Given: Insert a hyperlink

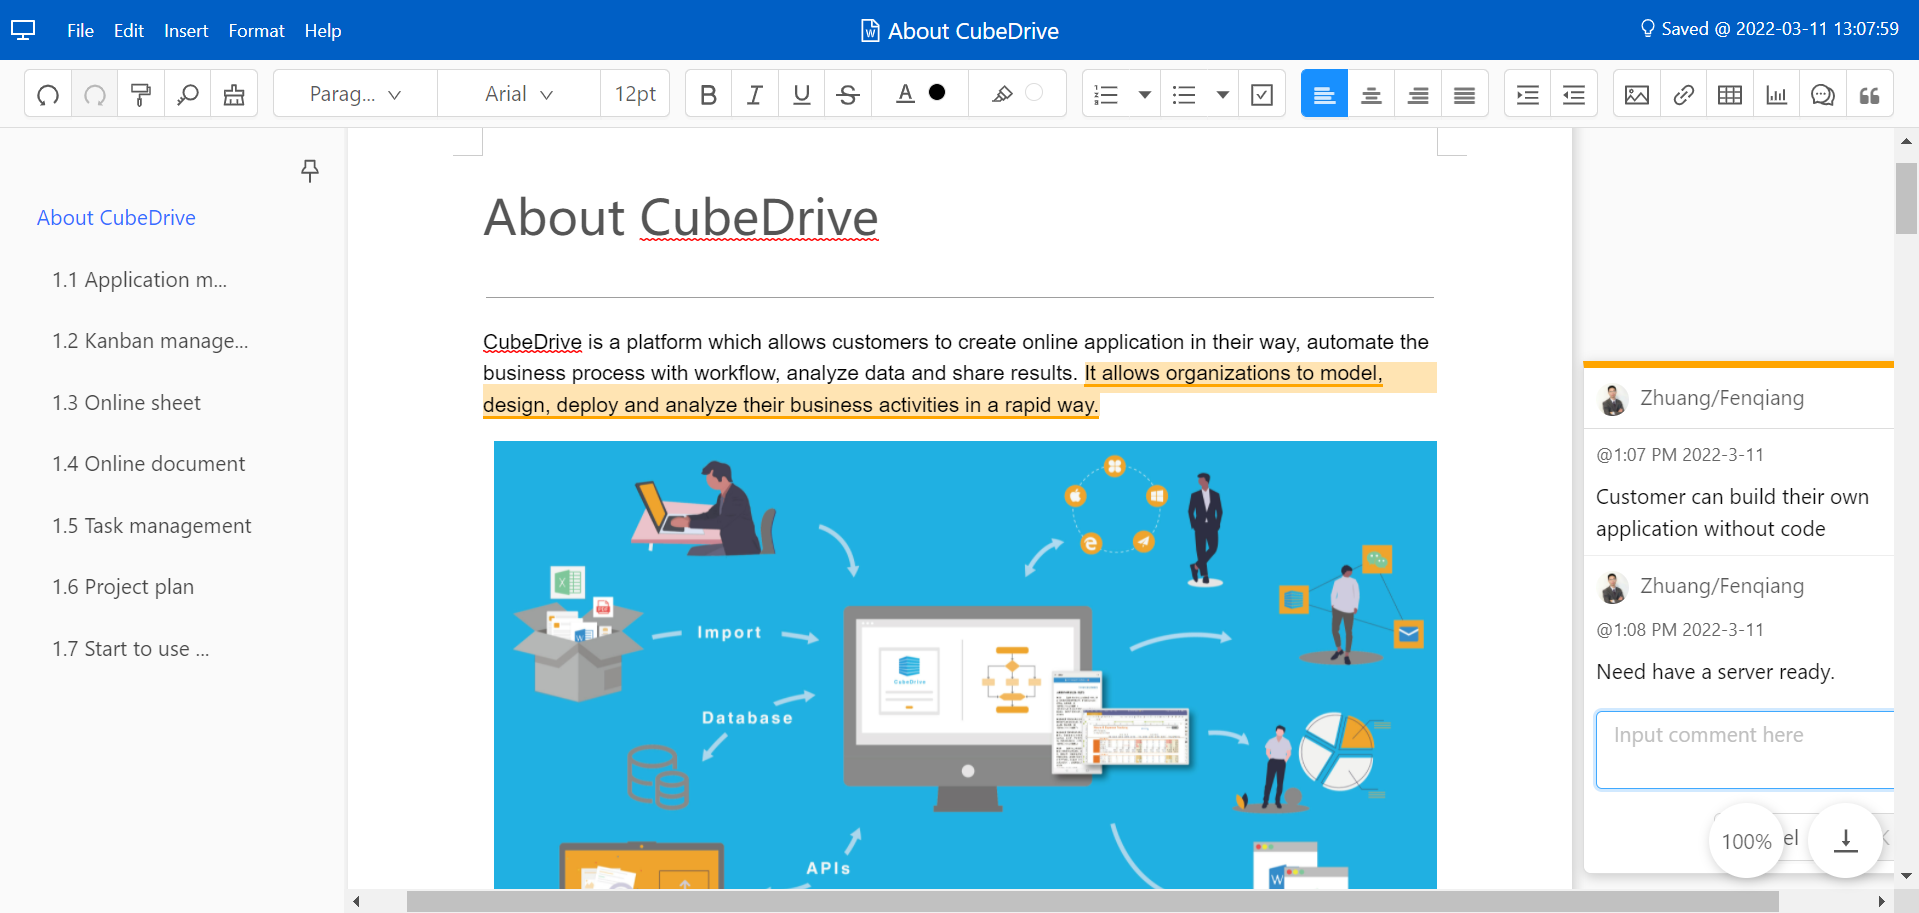Looking at the screenshot, I should [x=1683, y=94].
